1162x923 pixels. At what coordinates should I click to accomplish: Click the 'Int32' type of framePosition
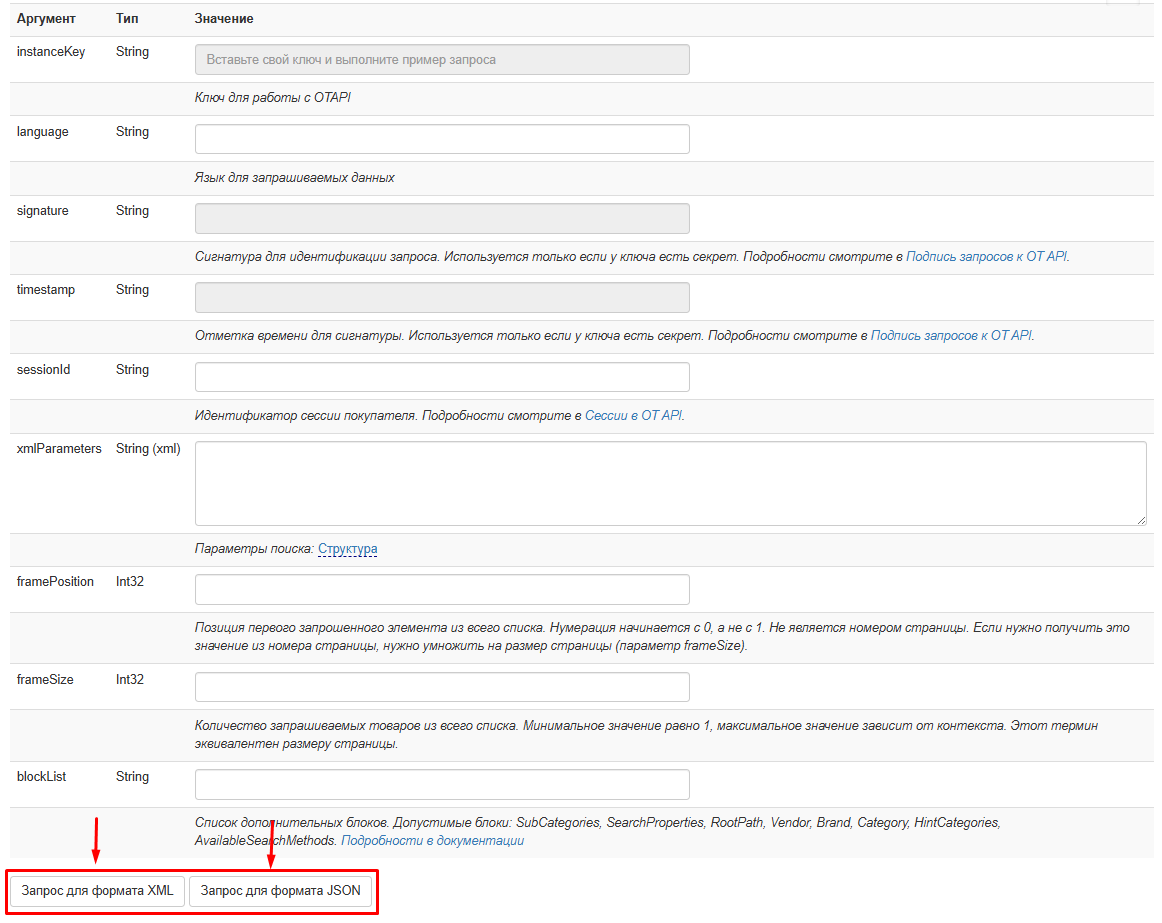pos(130,582)
